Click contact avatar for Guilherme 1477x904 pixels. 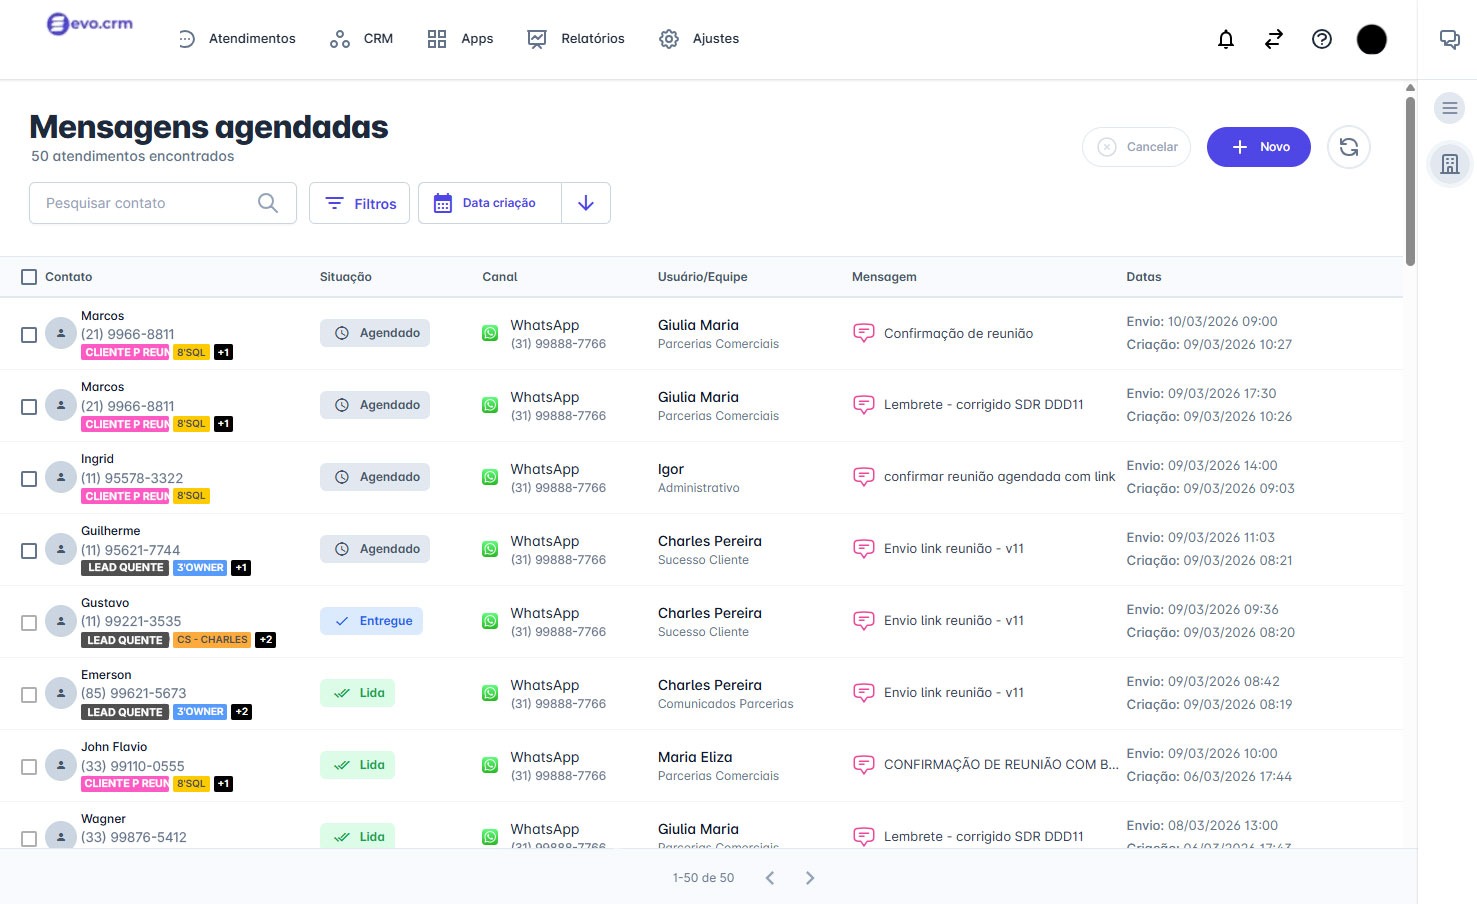[61, 549]
